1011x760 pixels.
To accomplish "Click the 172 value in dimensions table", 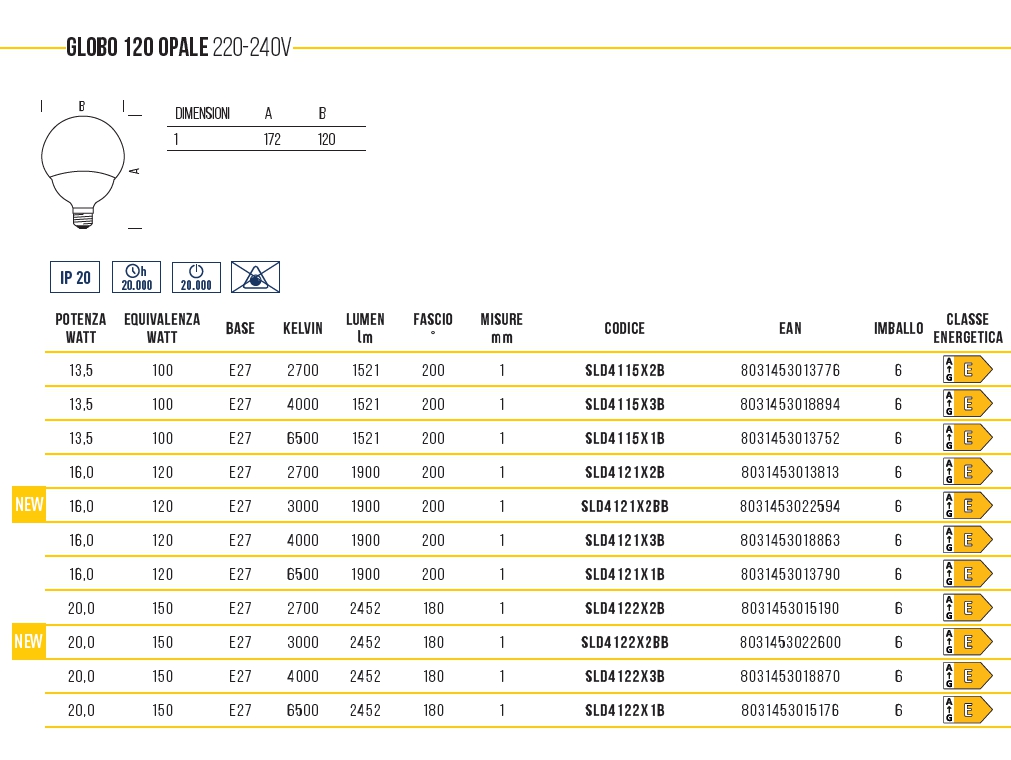I will point(272,140).
